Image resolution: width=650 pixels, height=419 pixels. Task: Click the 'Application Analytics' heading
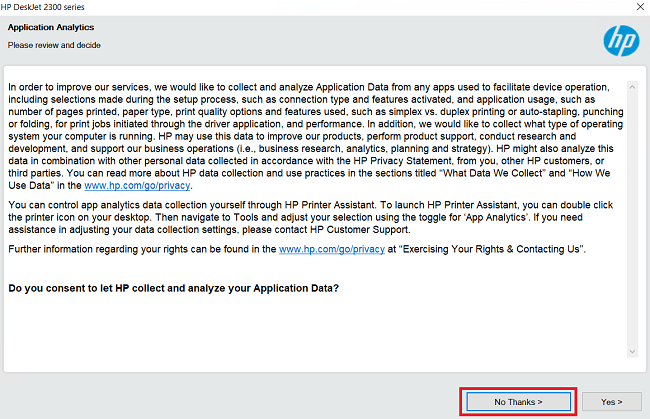coord(51,27)
